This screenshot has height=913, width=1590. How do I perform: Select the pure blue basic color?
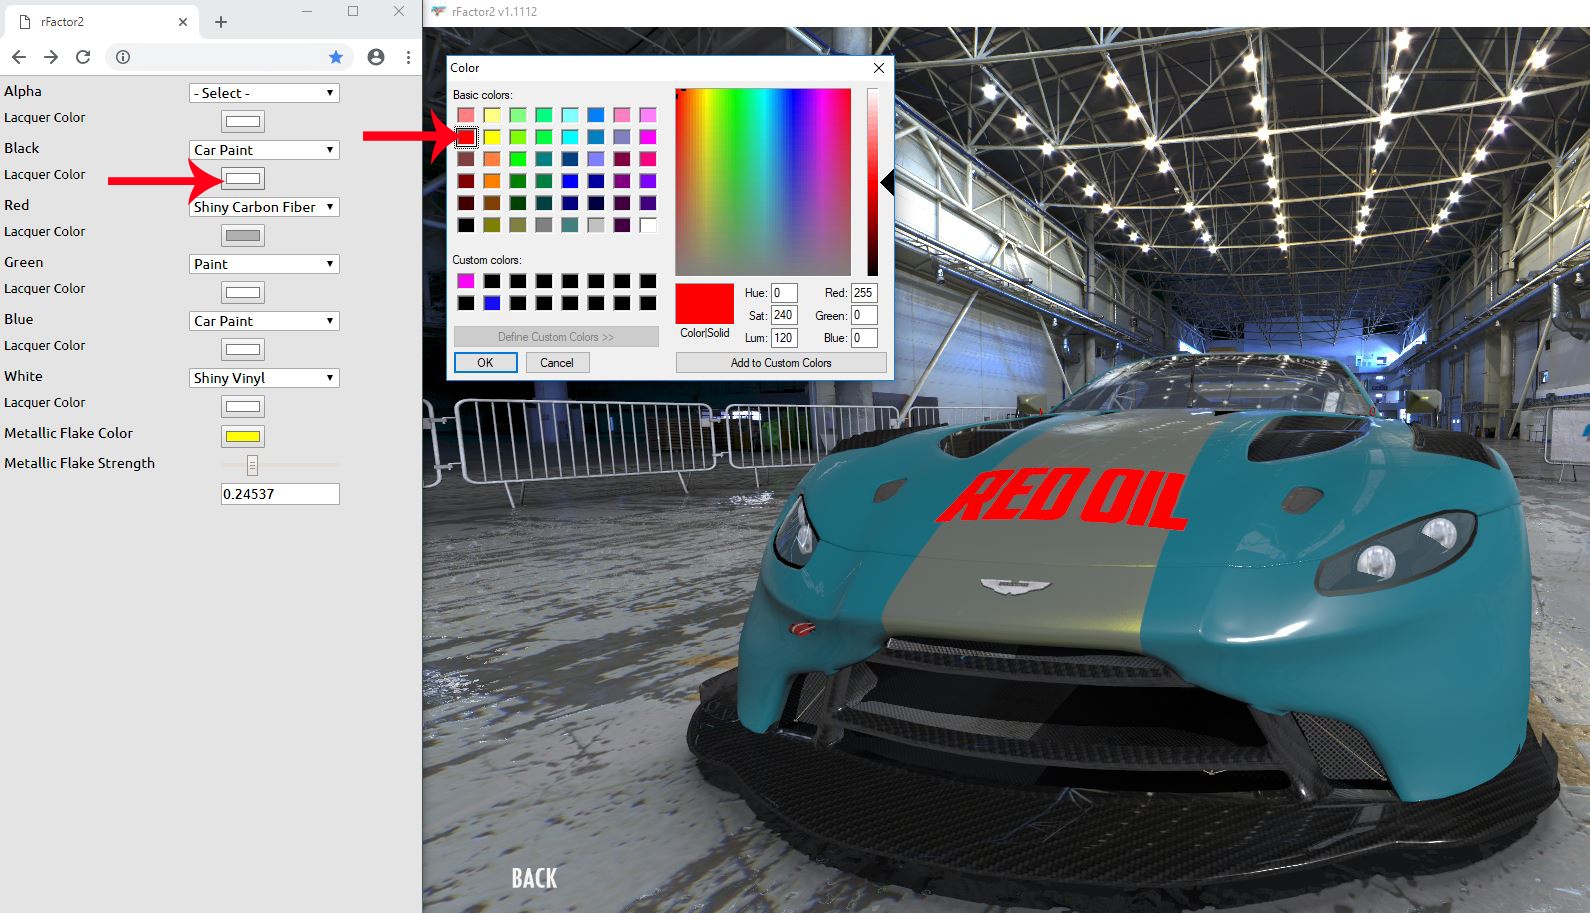click(570, 181)
